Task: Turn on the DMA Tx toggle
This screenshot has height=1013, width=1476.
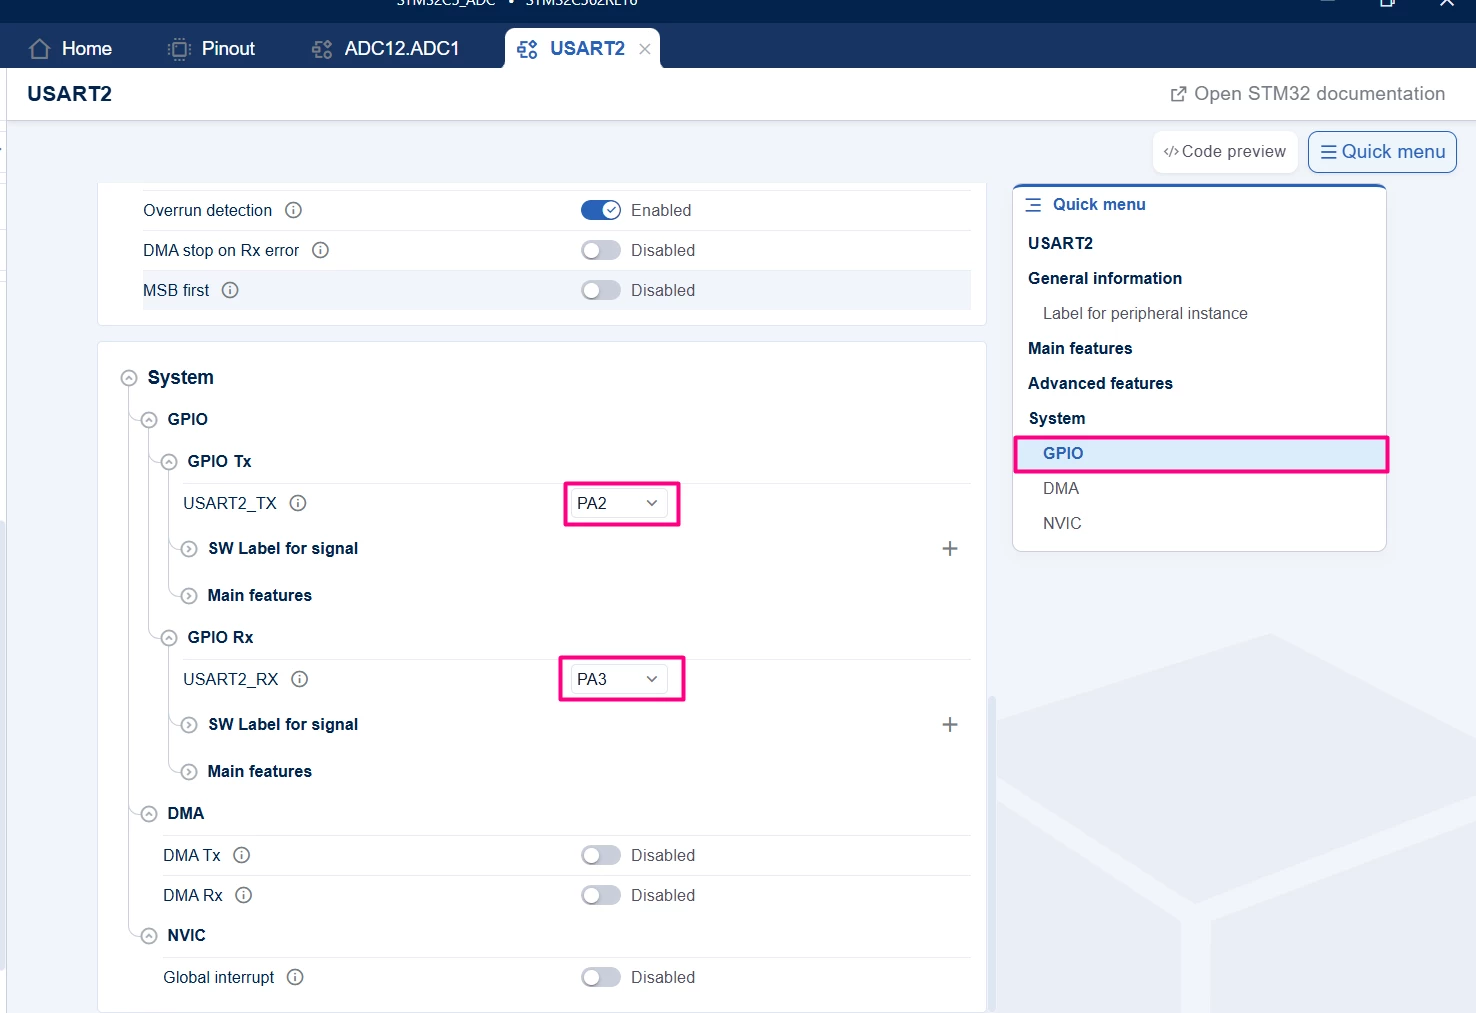Action: pyautogui.click(x=601, y=855)
